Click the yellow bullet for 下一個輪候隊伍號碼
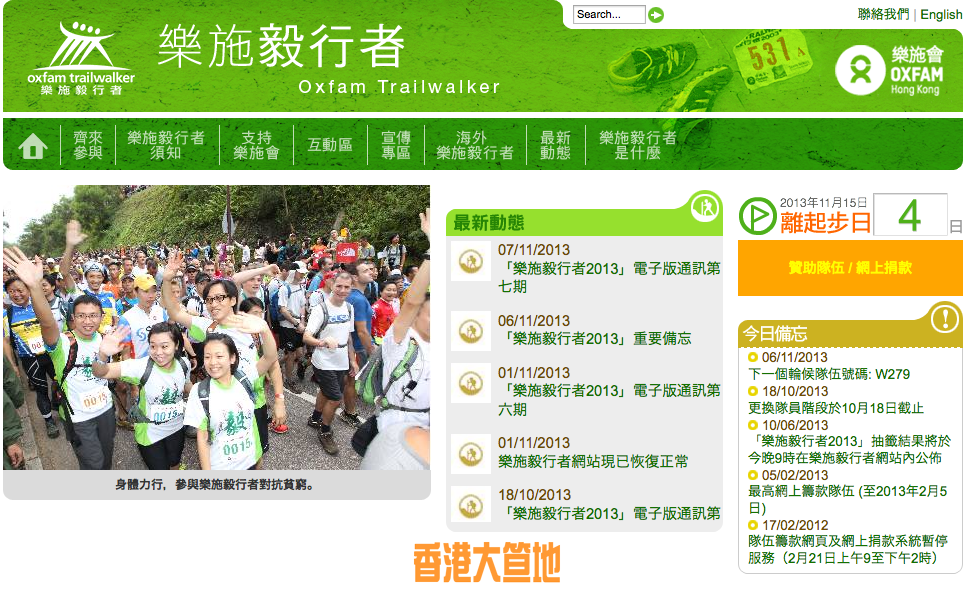This screenshot has height=590, width=975. click(x=753, y=357)
